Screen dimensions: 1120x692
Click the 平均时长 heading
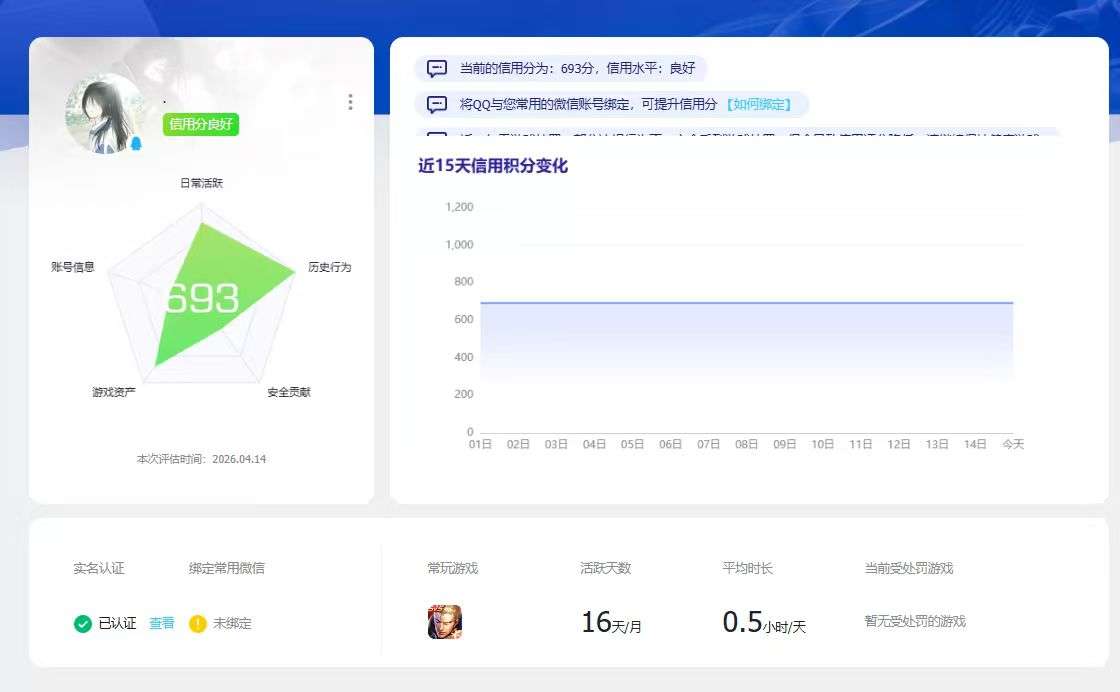click(747, 568)
